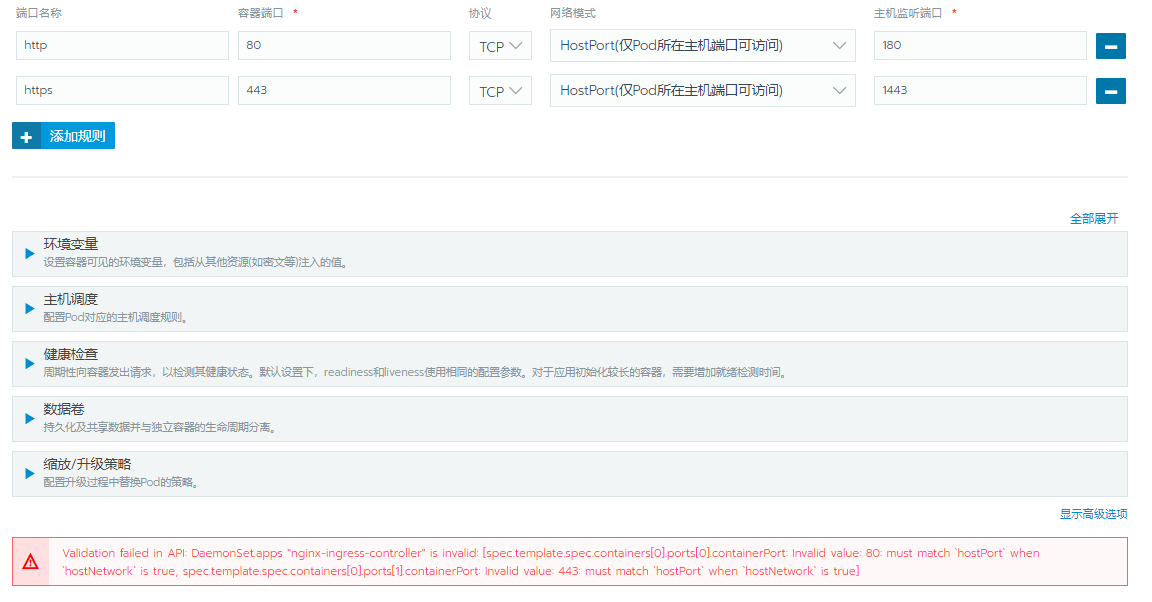Expand the 主机调度 section arrow

pos(29,309)
